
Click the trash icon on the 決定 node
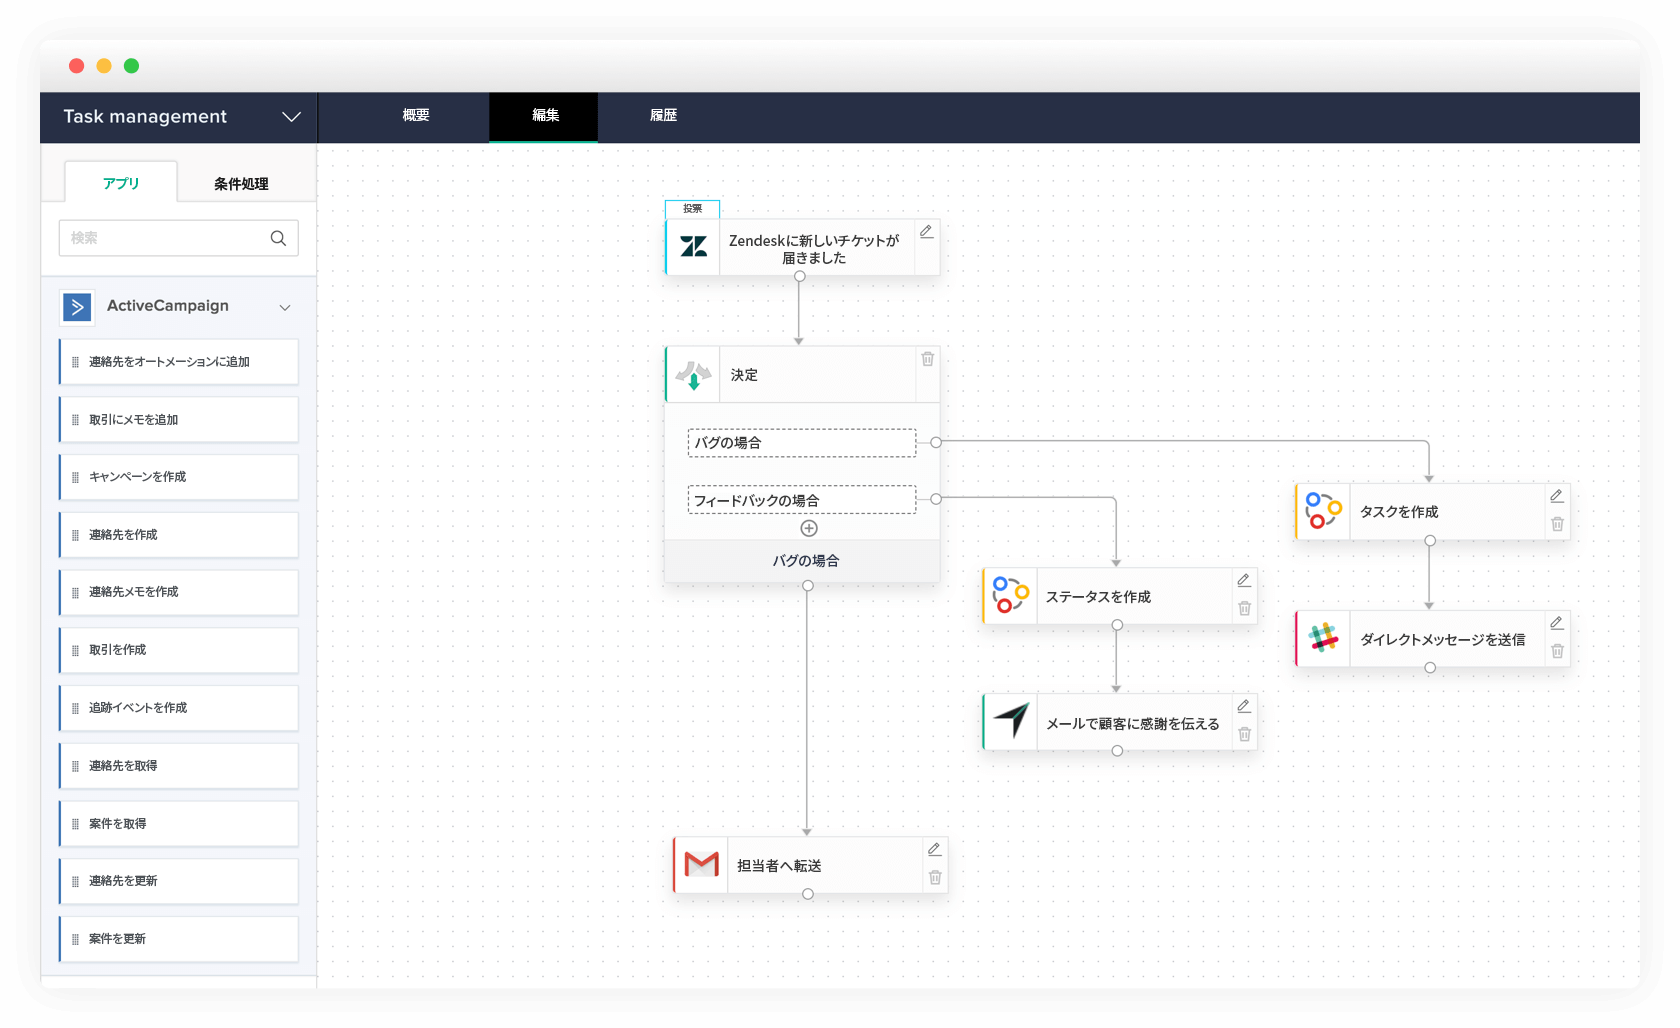coord(927,358)
